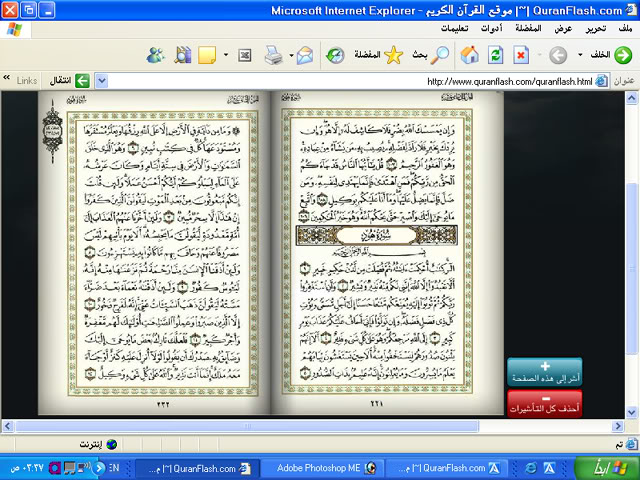Click the History clock icon

tap(335, 55)
